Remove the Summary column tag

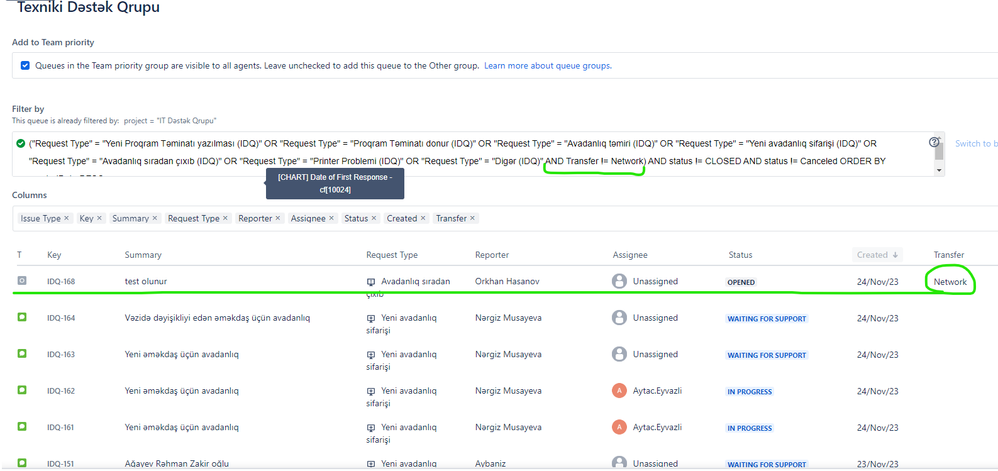pyautogui.click(x=154, y=218)
